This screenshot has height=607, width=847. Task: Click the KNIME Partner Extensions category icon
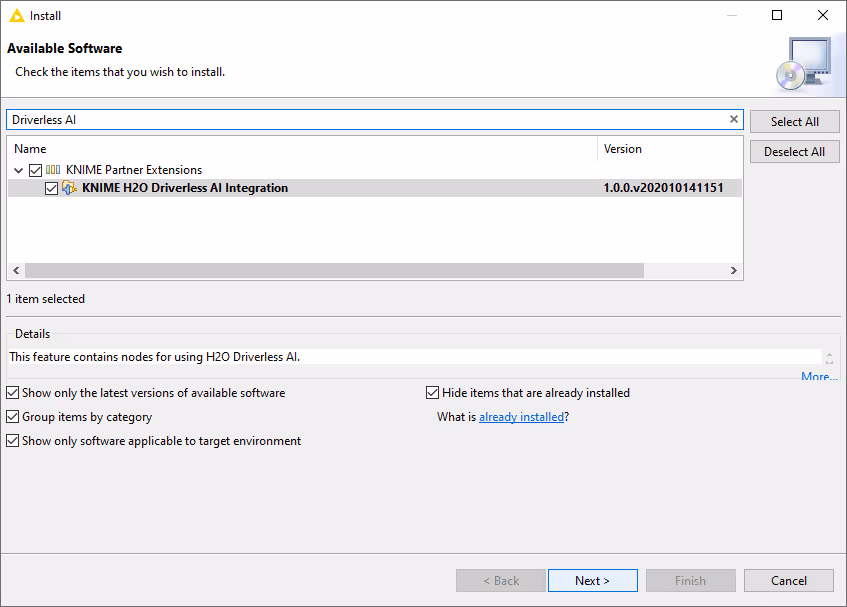(54, 170)
